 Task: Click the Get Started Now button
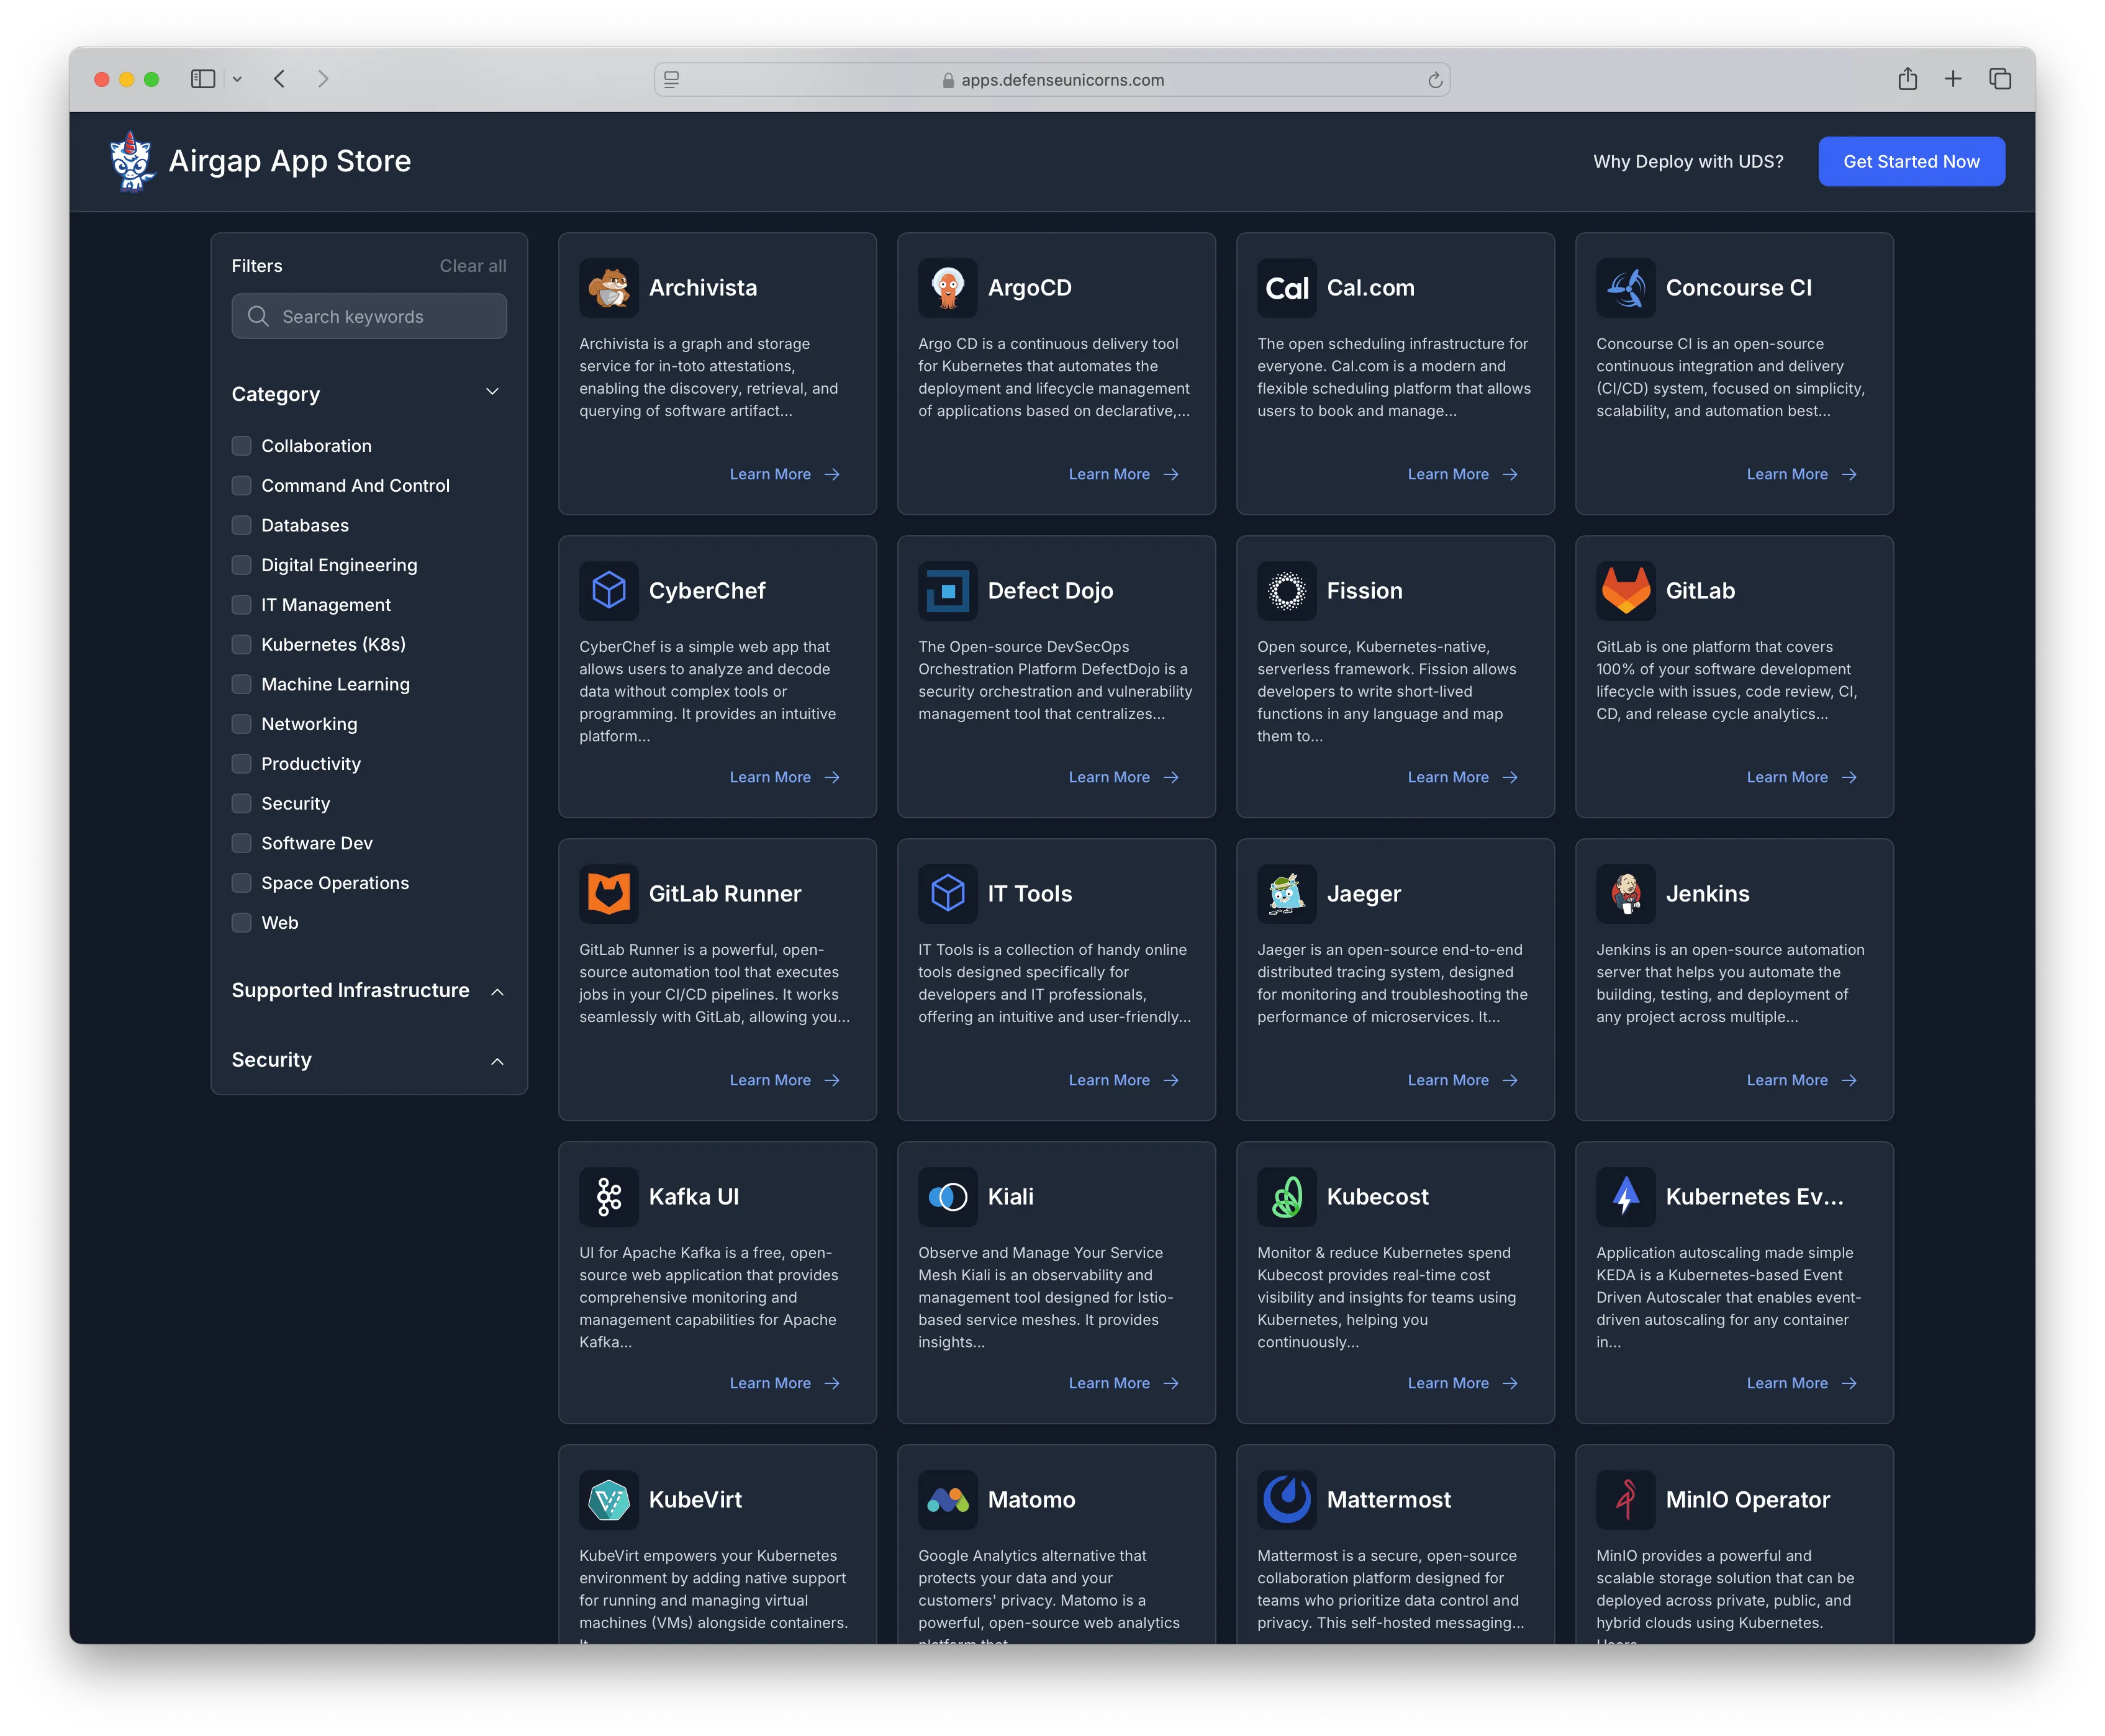(x=1911, y=159)
